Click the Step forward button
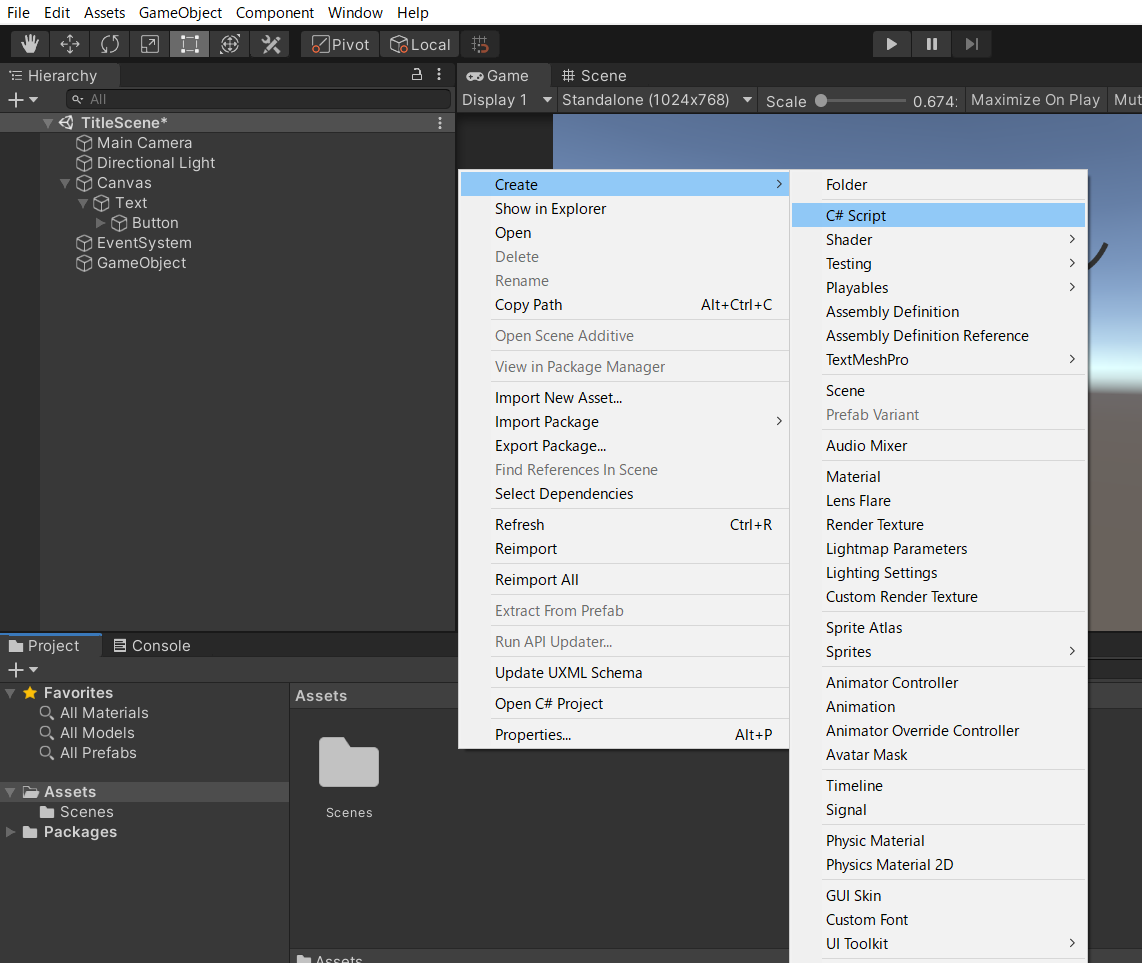 972,44
